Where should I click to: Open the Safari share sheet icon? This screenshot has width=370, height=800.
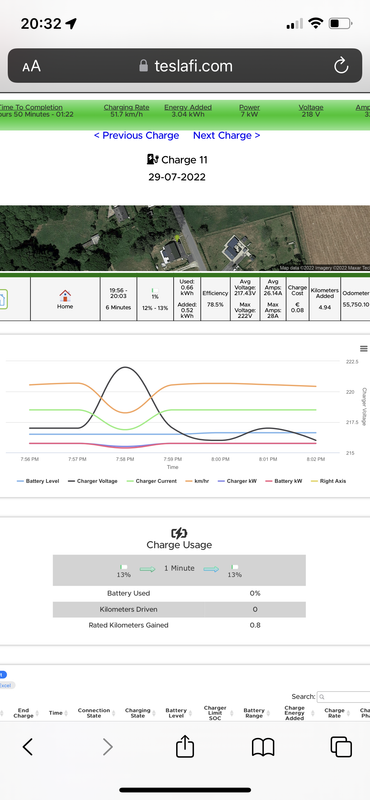pyautogui.click(x=185, y=746)
